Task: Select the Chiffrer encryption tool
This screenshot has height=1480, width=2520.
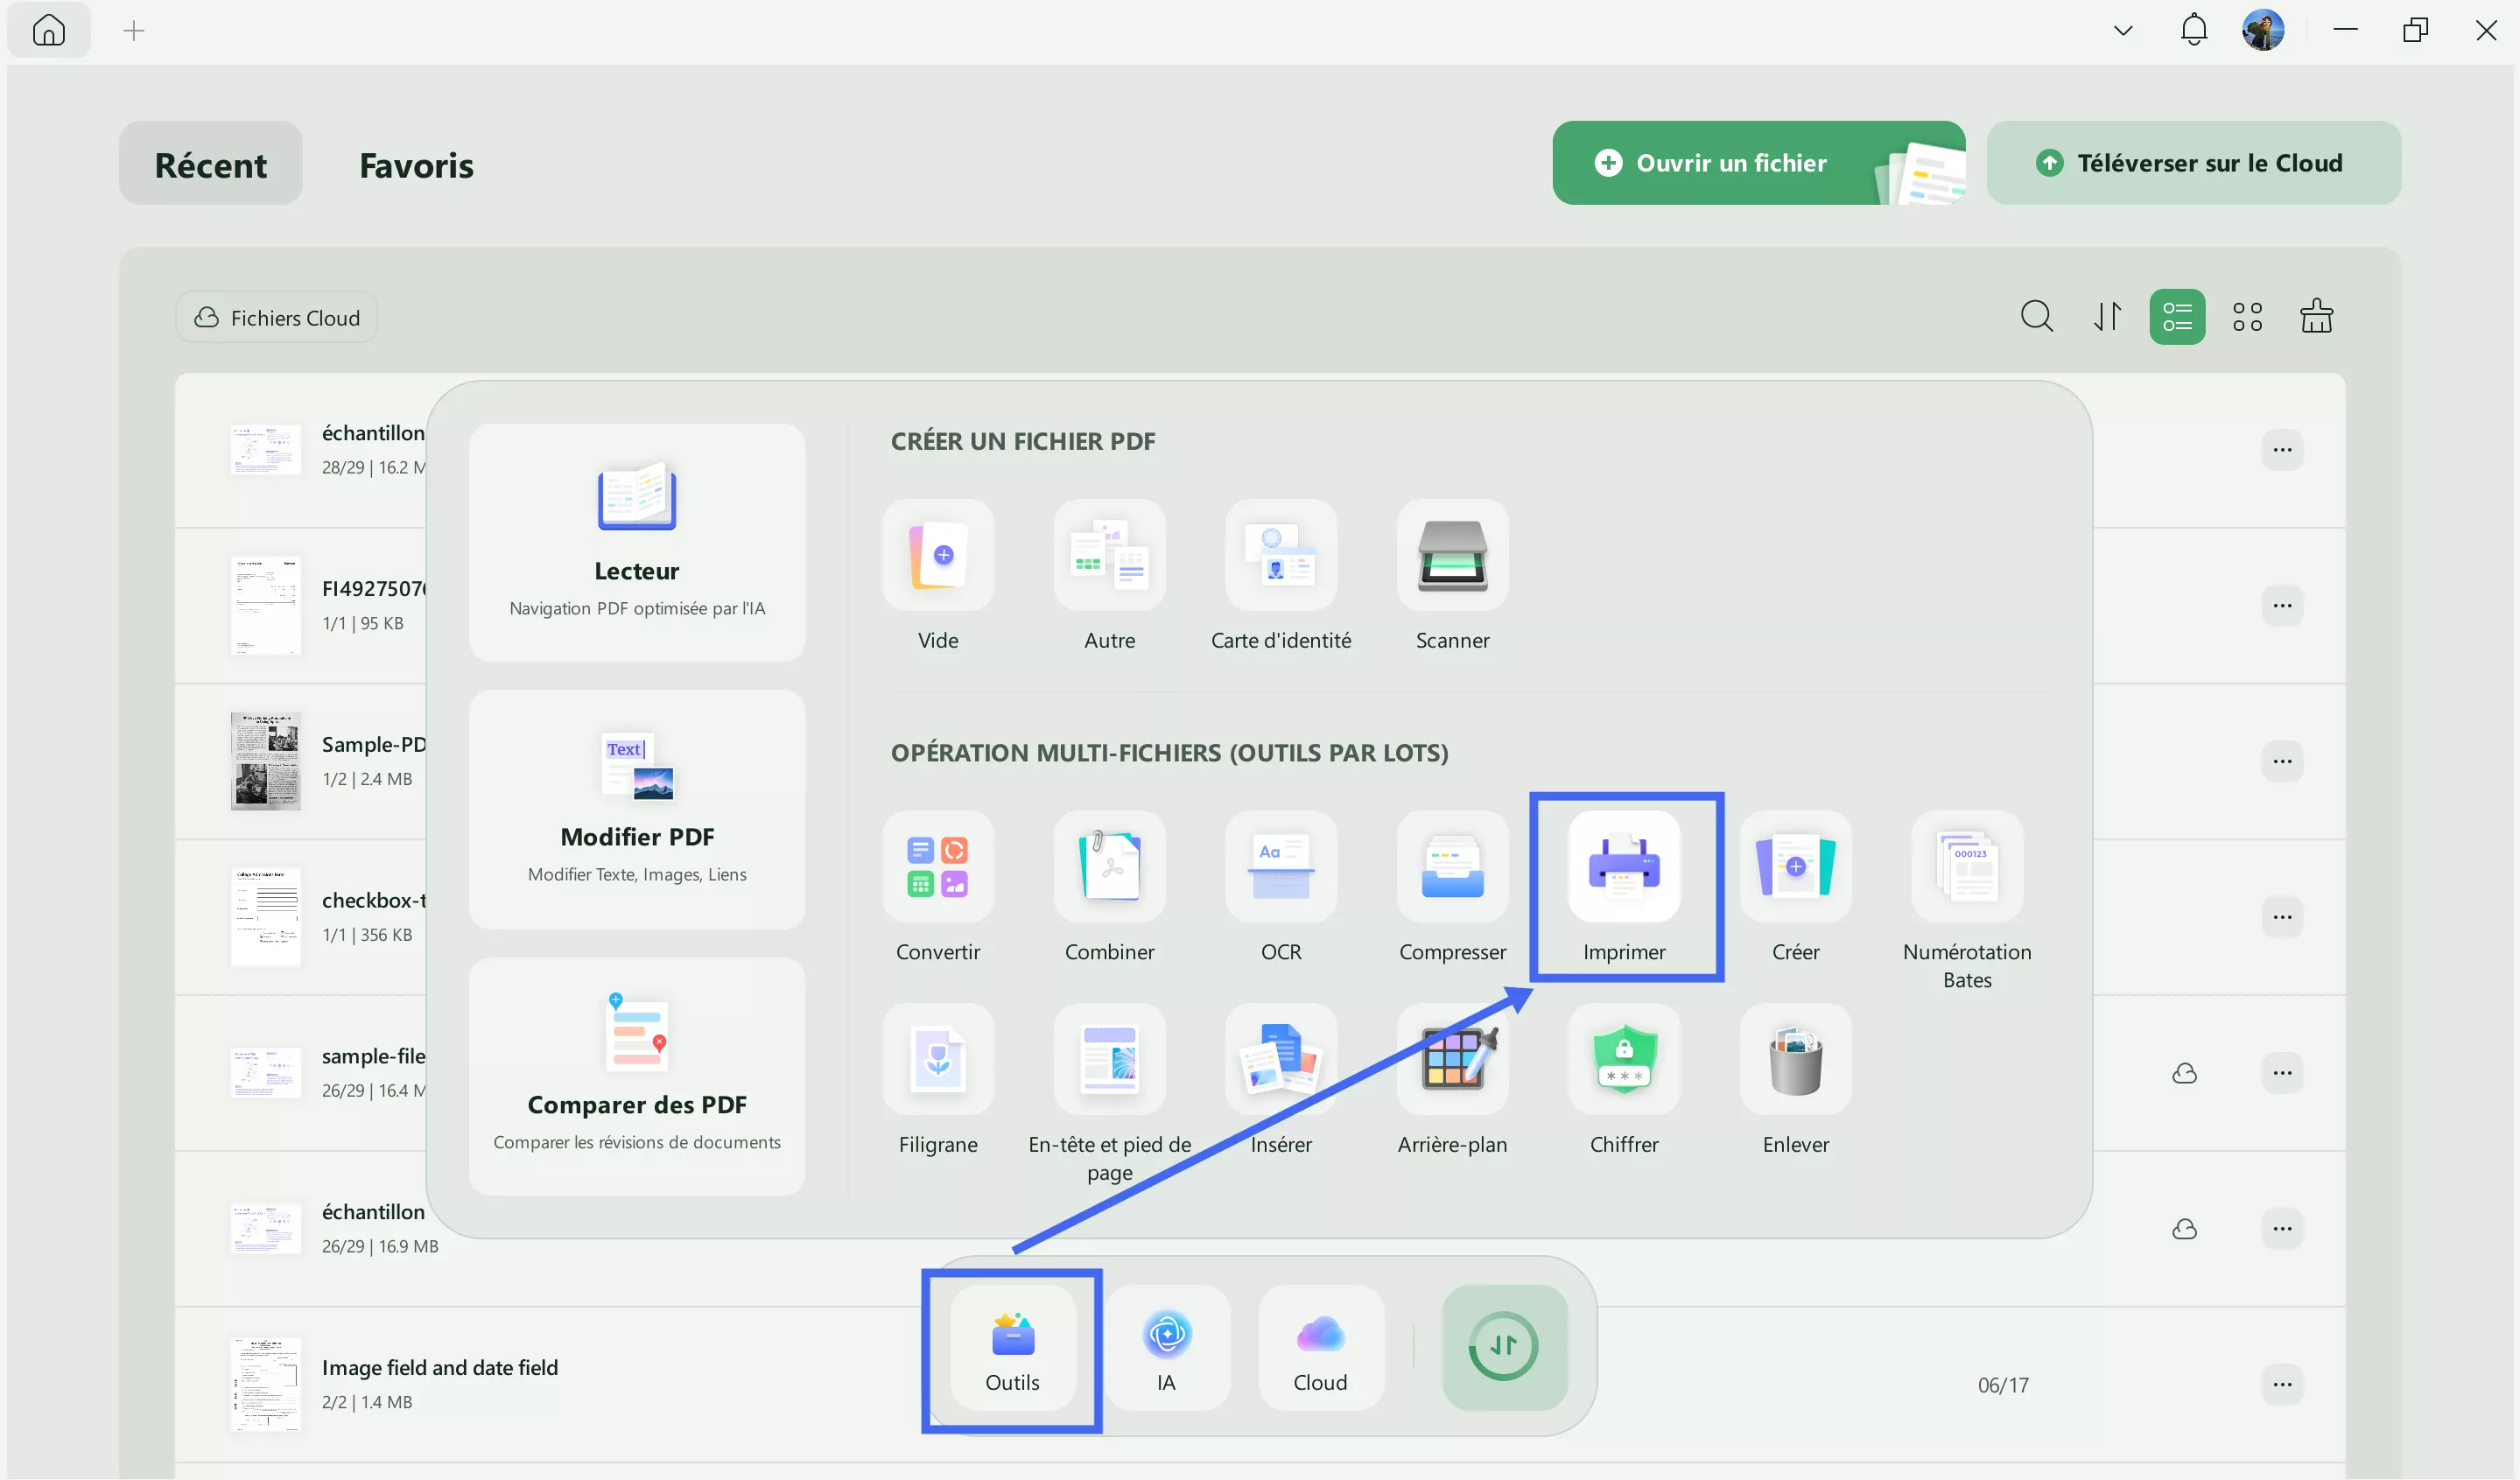Action: (x=1624, y=1060)
